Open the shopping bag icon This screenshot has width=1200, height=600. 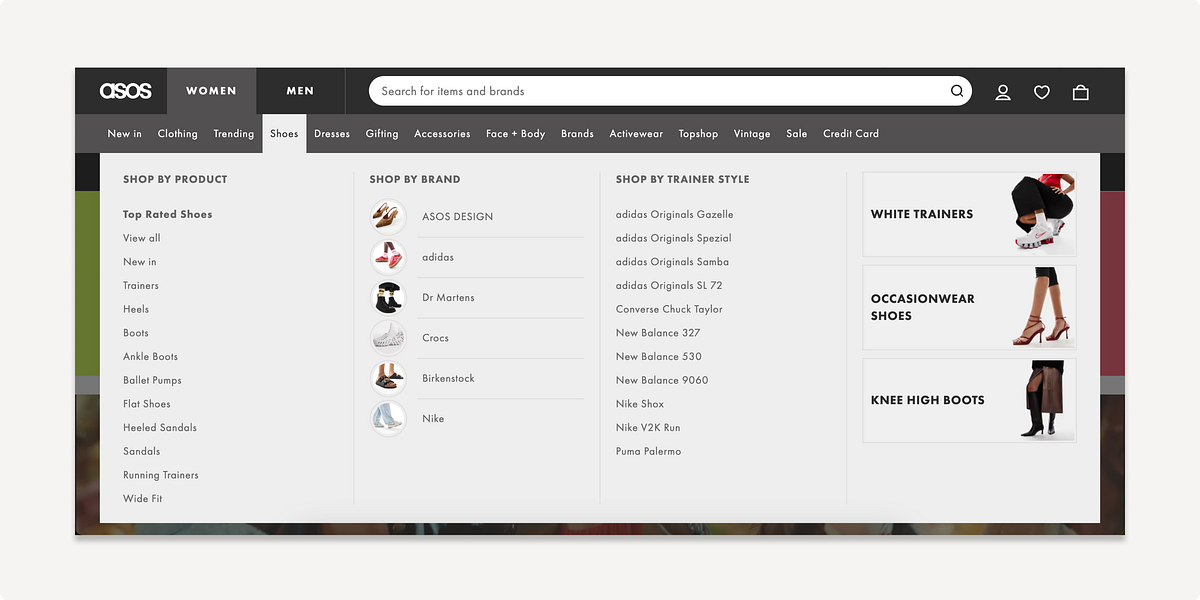[x=1081, y=91]
